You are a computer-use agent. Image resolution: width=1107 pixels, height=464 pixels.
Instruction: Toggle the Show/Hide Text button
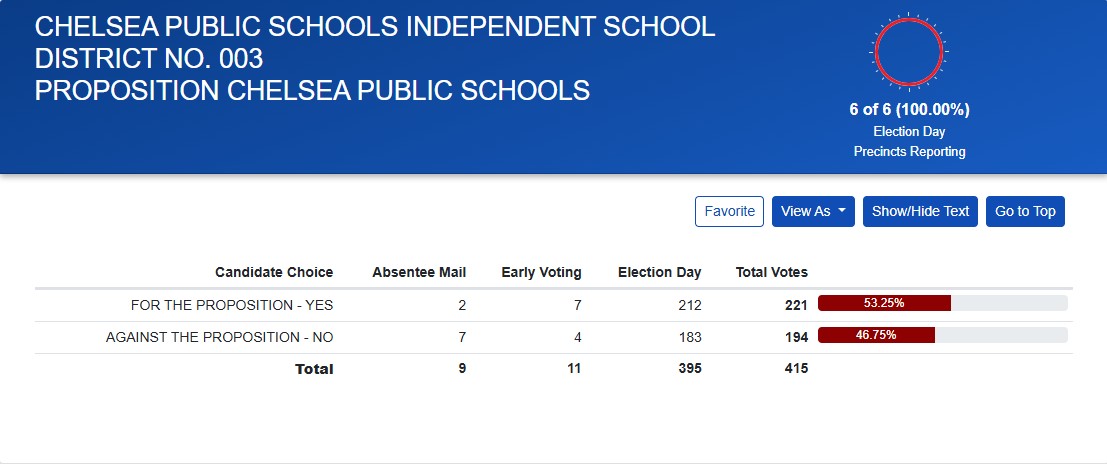click(x=920, y=211)
